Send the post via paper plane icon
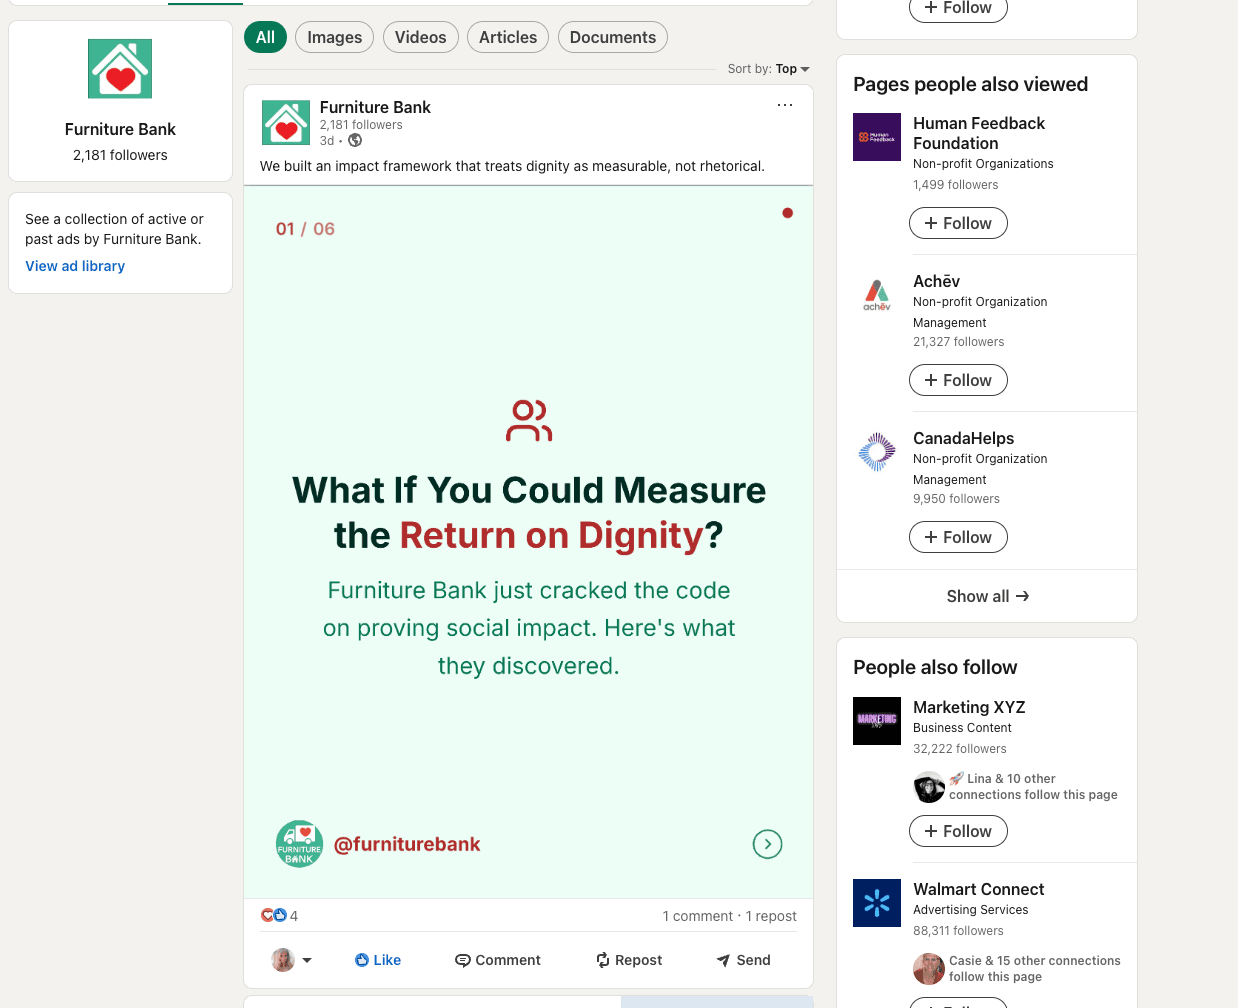 click(x=723, y=960)
